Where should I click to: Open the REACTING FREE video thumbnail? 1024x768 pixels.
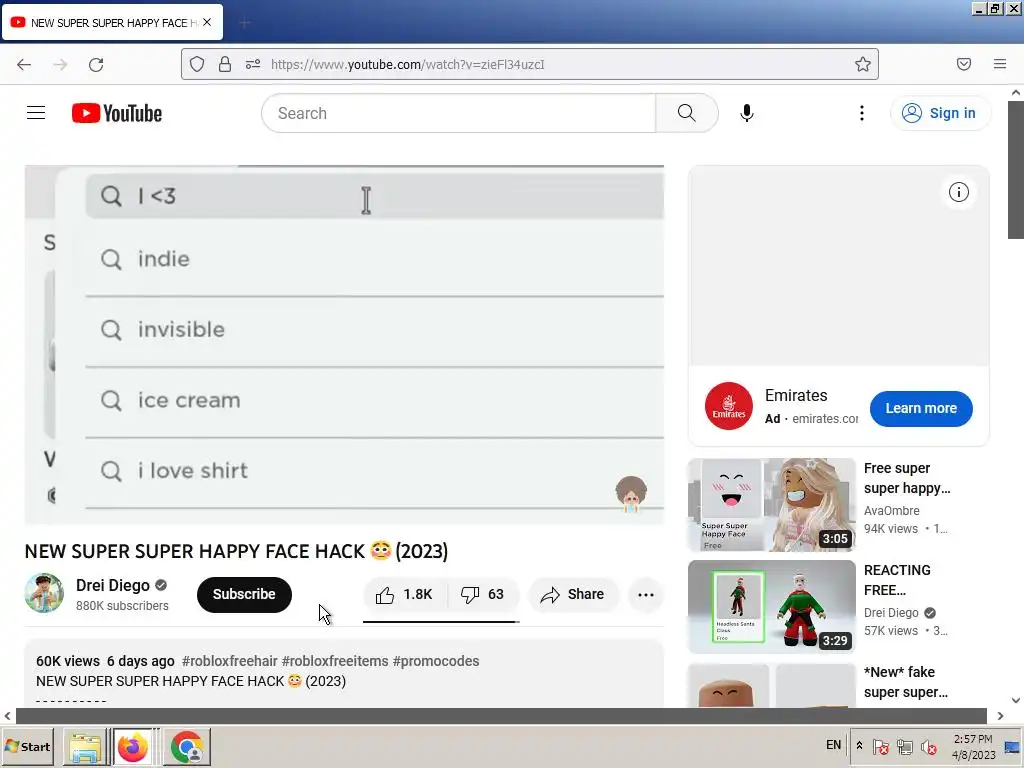coord(771,607)
